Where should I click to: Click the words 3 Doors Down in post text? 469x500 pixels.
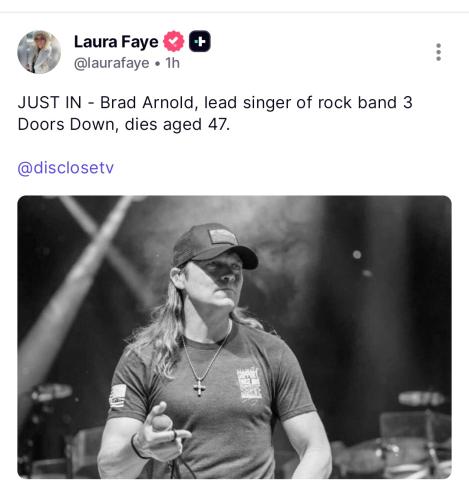(x=215, y=113)
